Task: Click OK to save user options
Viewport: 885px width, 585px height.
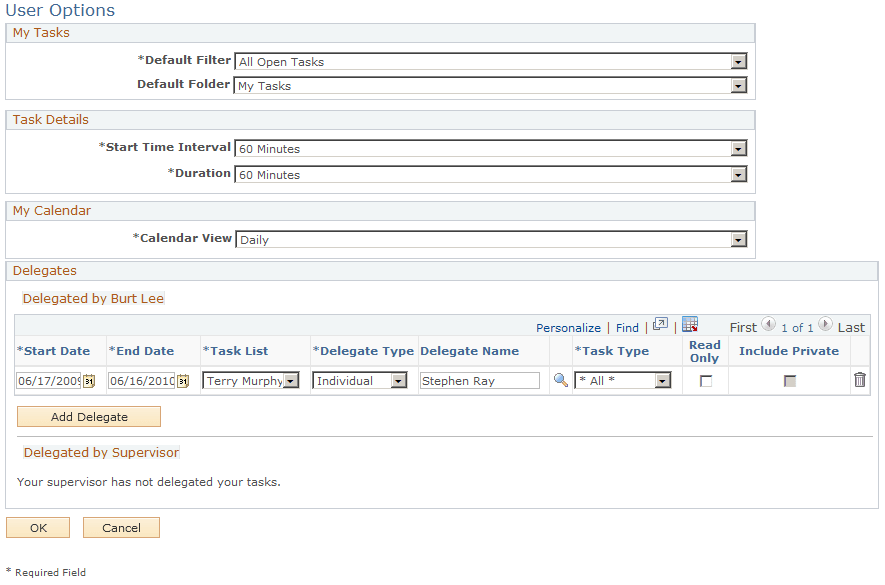Action: pos(37,528)
